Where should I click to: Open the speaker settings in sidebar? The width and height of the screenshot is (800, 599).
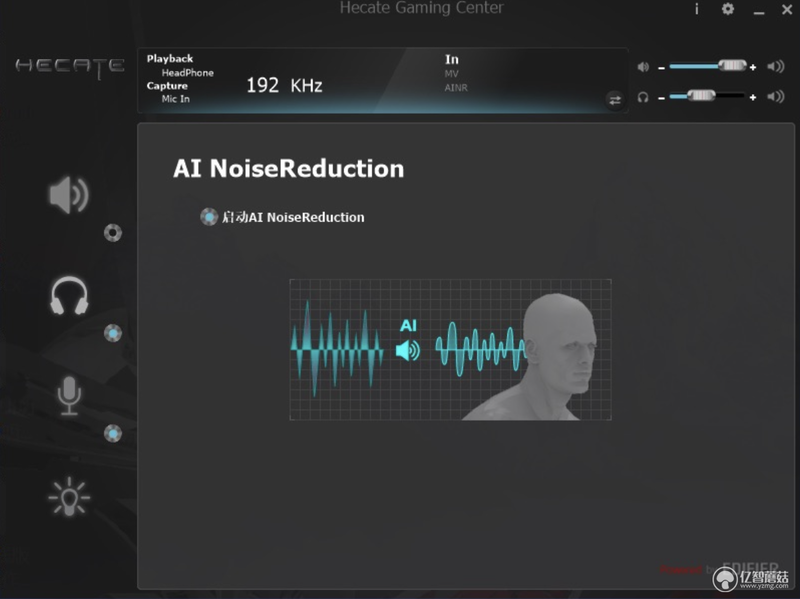tap(69, 194)
